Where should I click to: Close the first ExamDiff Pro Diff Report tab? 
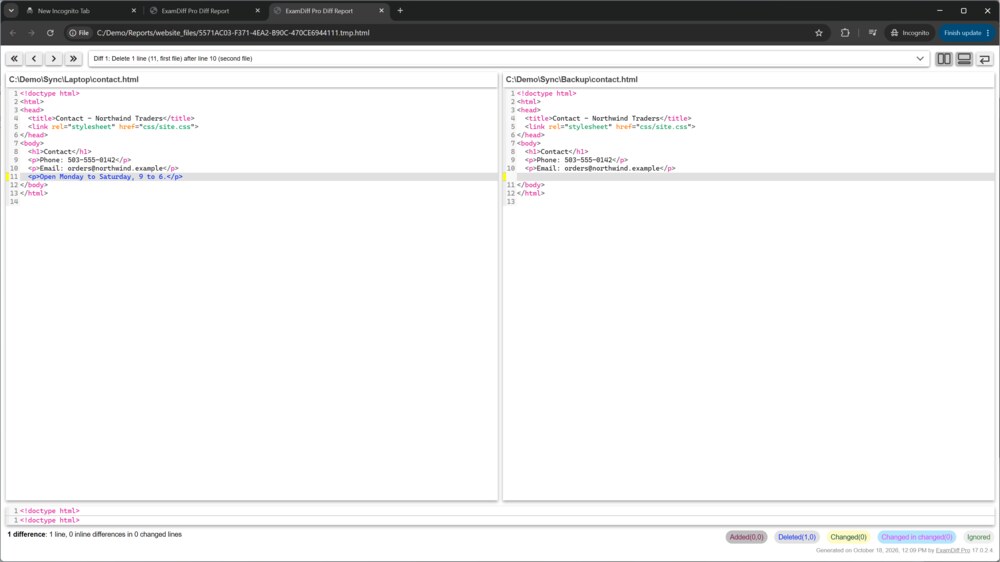[x=258, y=11]
